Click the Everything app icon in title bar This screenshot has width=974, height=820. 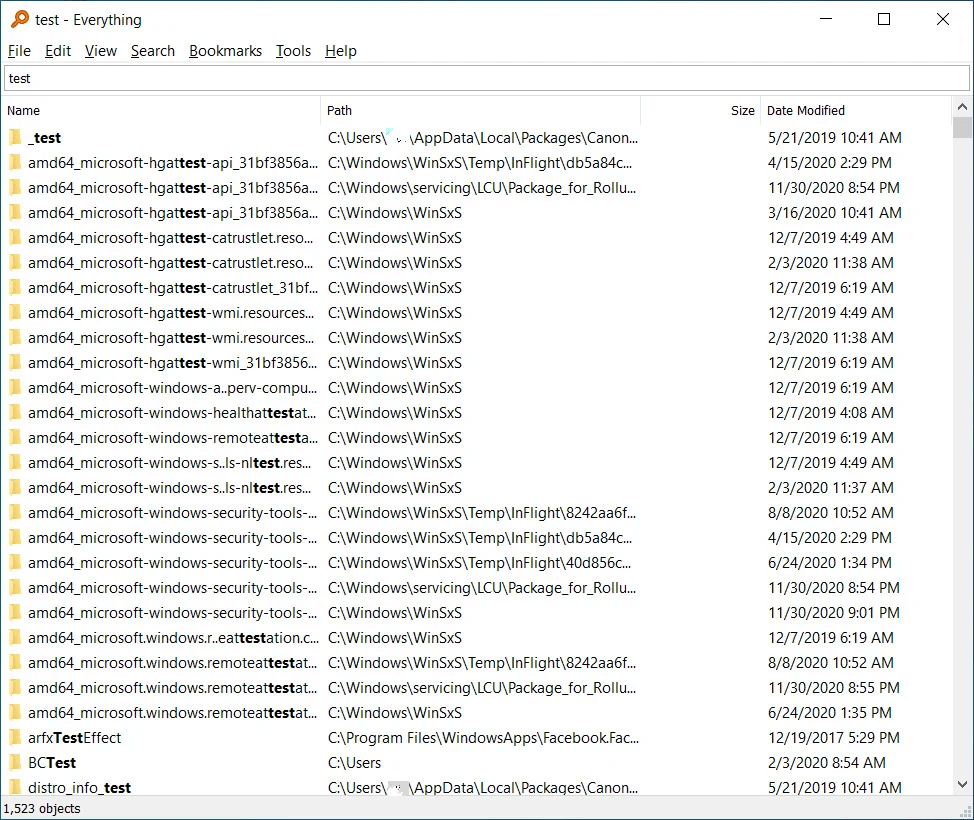pyautogui.click(x=20, y=19)
